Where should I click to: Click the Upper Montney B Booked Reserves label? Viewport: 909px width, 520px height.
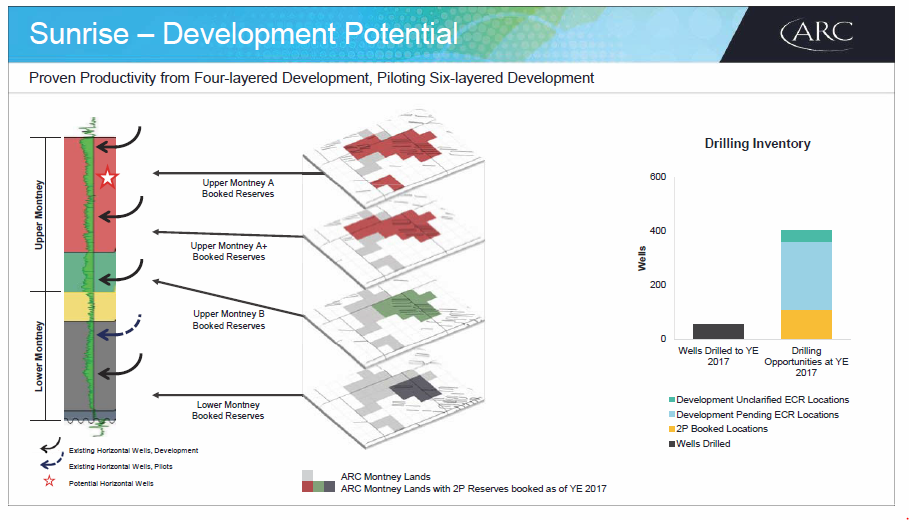(x=229, y=319)
